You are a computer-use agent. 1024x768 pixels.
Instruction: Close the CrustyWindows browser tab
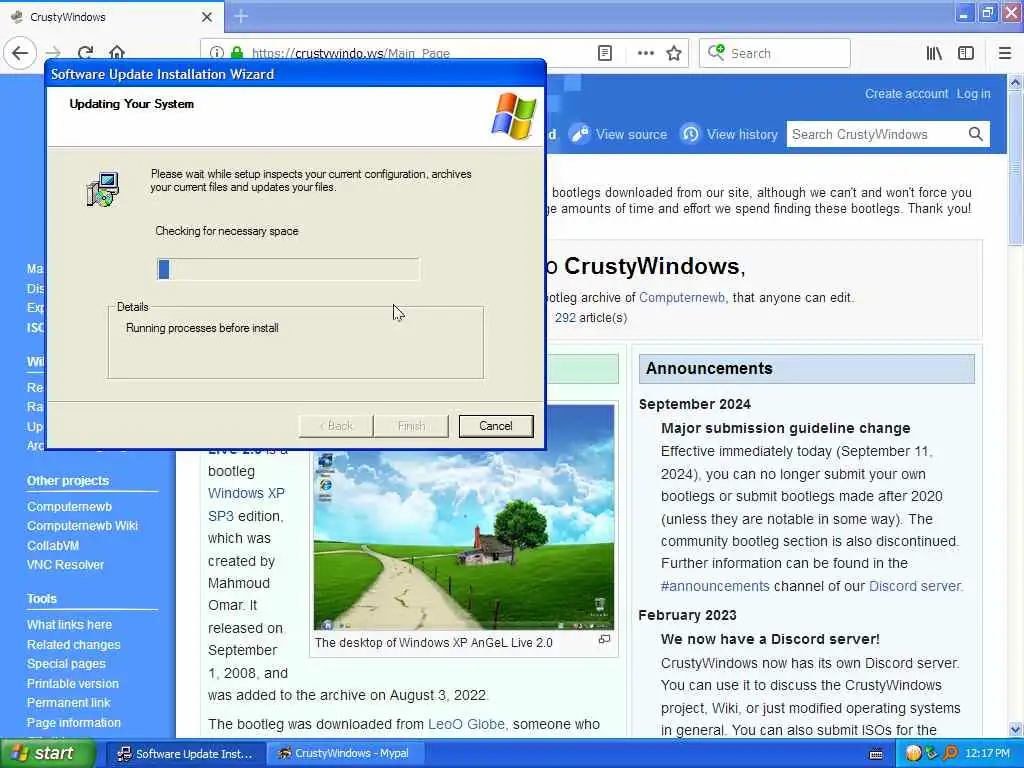(x=207, y=17)
